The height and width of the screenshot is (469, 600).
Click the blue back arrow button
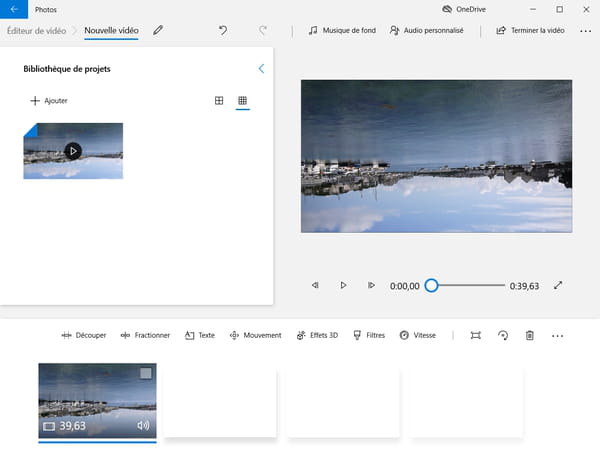pyautogui.click(x=14, y=9)
